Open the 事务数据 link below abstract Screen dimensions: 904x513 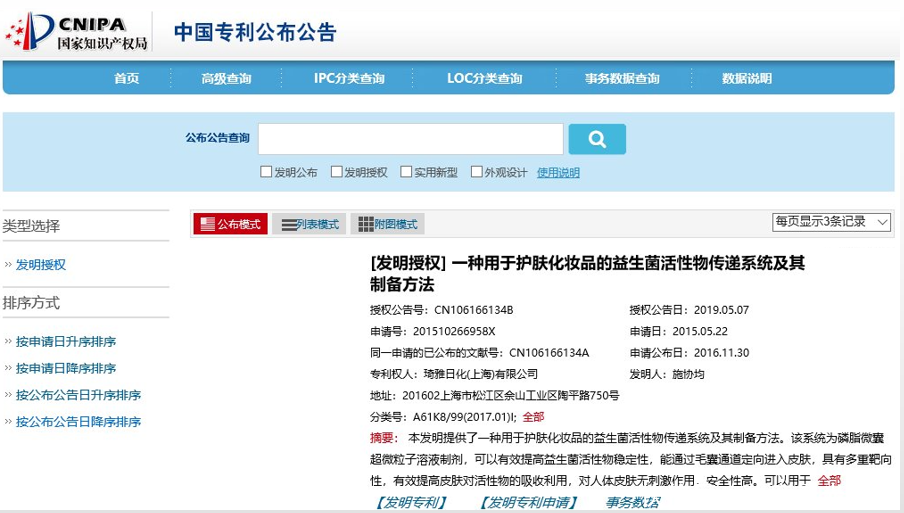(632, 502)
